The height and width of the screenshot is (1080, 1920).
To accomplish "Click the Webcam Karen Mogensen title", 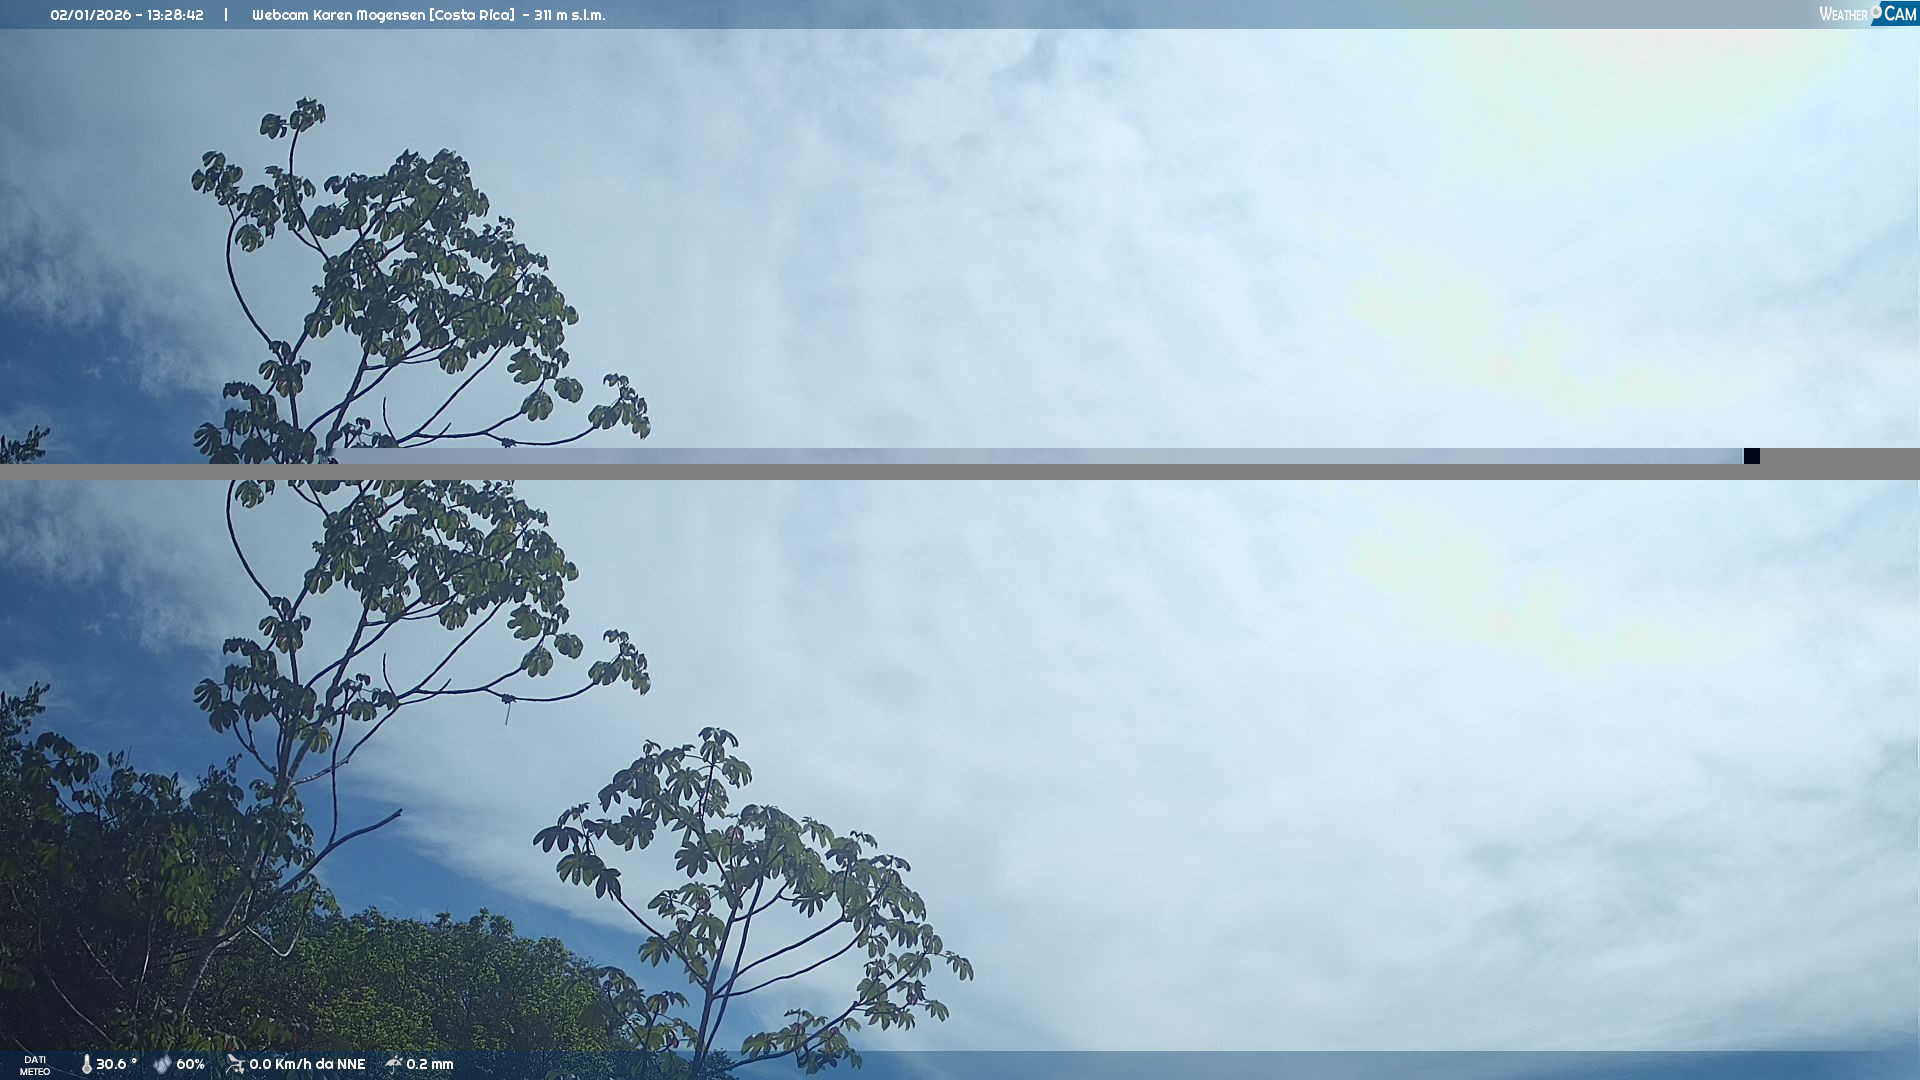I will click(x=338, y=15).
